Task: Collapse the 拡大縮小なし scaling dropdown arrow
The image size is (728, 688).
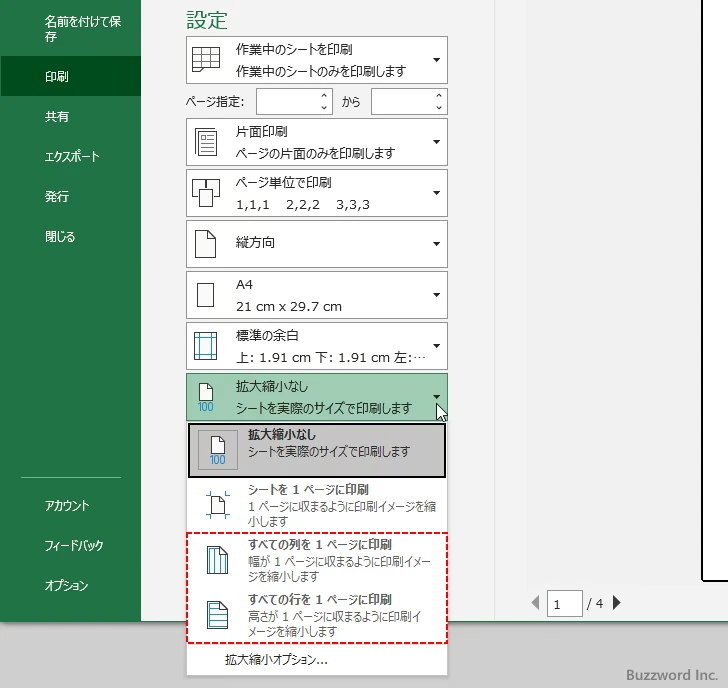Action: click(x=436, y=397)
